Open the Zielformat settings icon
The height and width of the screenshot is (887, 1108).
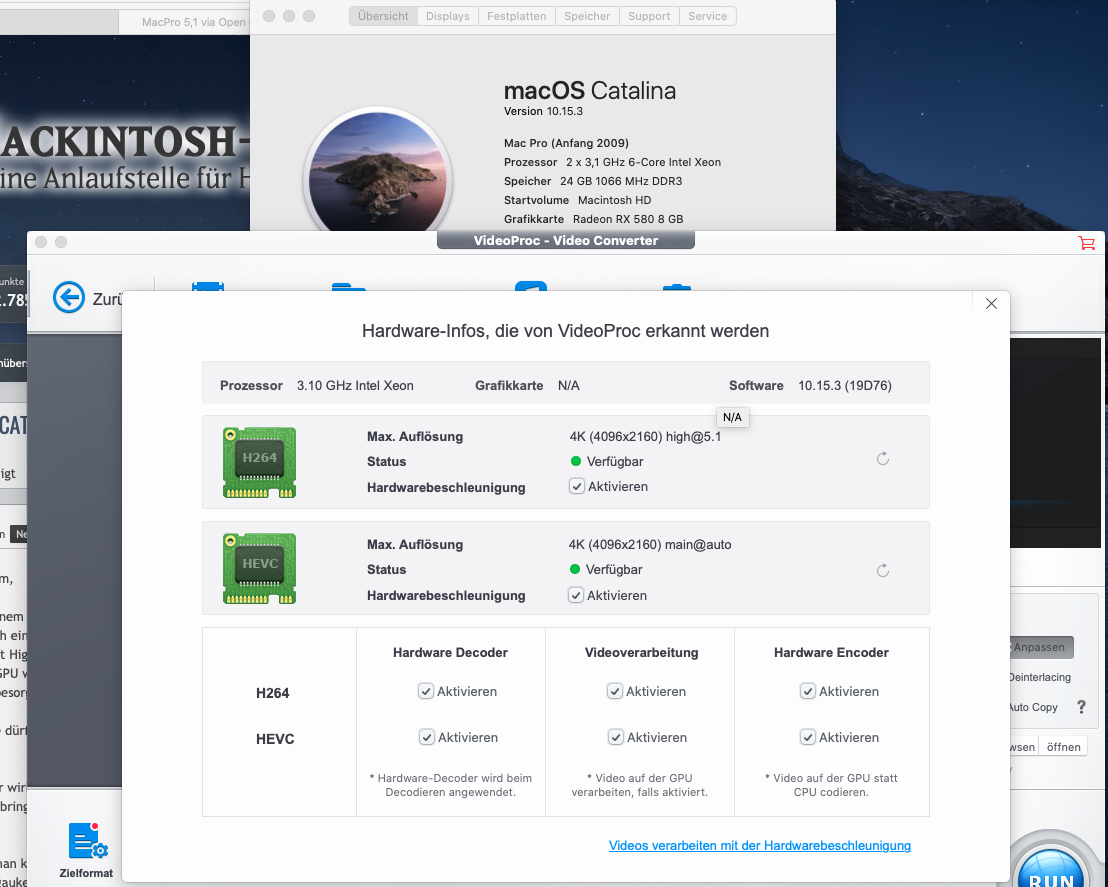88,841
